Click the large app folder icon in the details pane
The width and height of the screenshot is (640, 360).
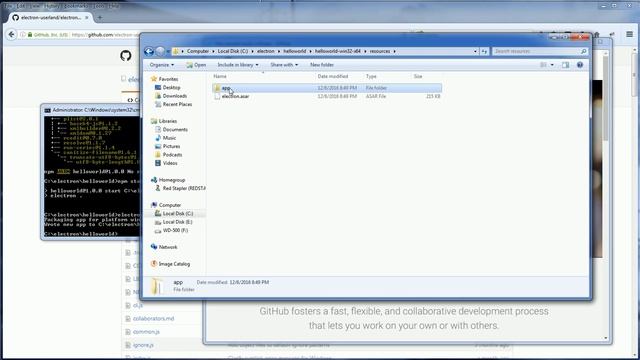coord(158,286)
